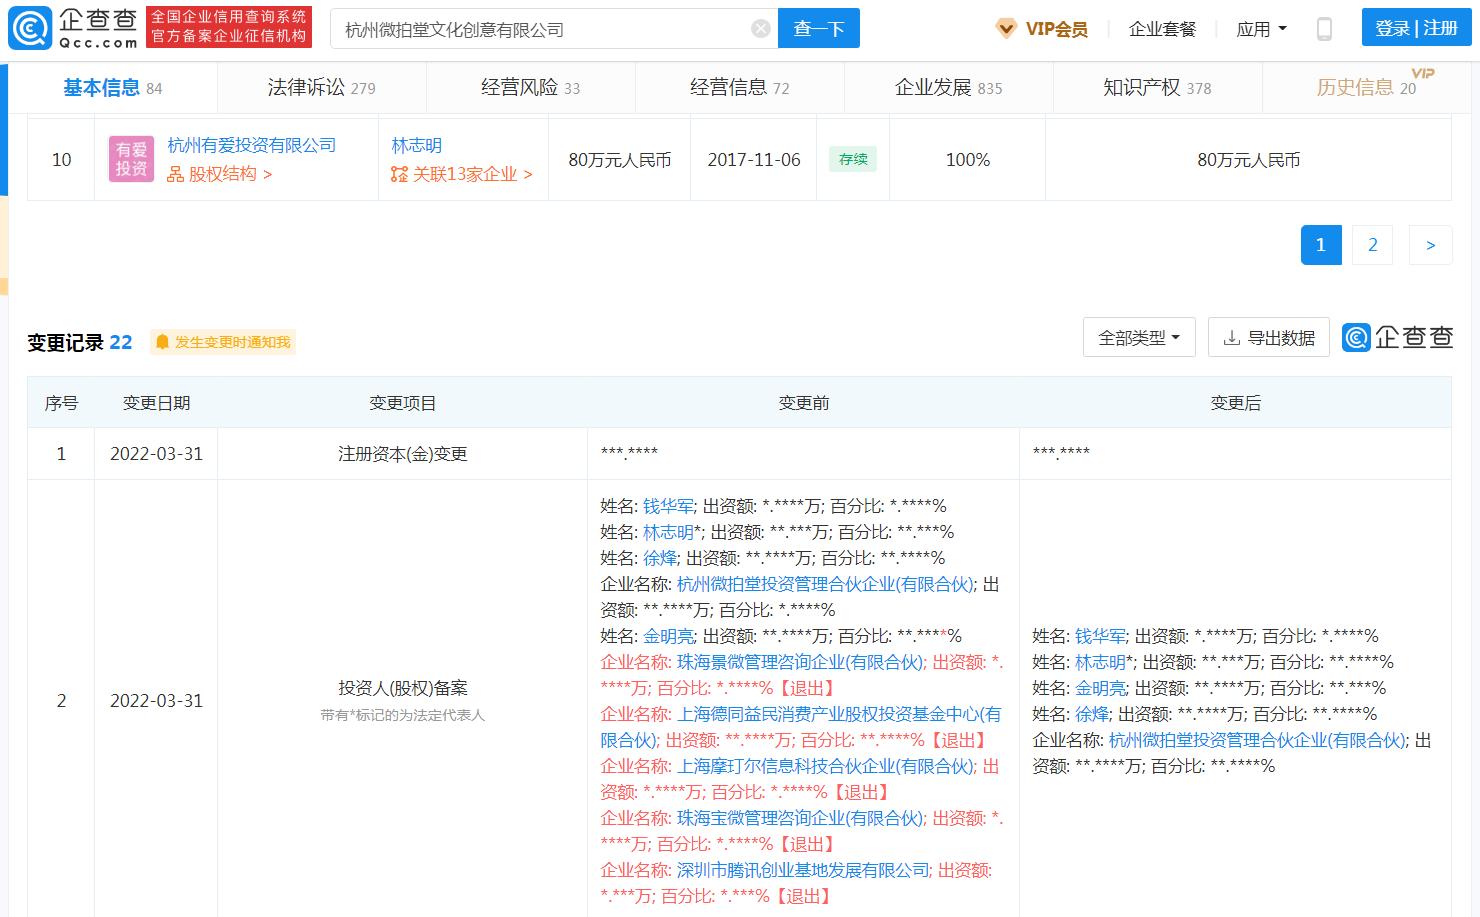Open 徐烽 link in 变更后 column
This screenshot has width=1480, height=917.
click(x=1092, y=714)
